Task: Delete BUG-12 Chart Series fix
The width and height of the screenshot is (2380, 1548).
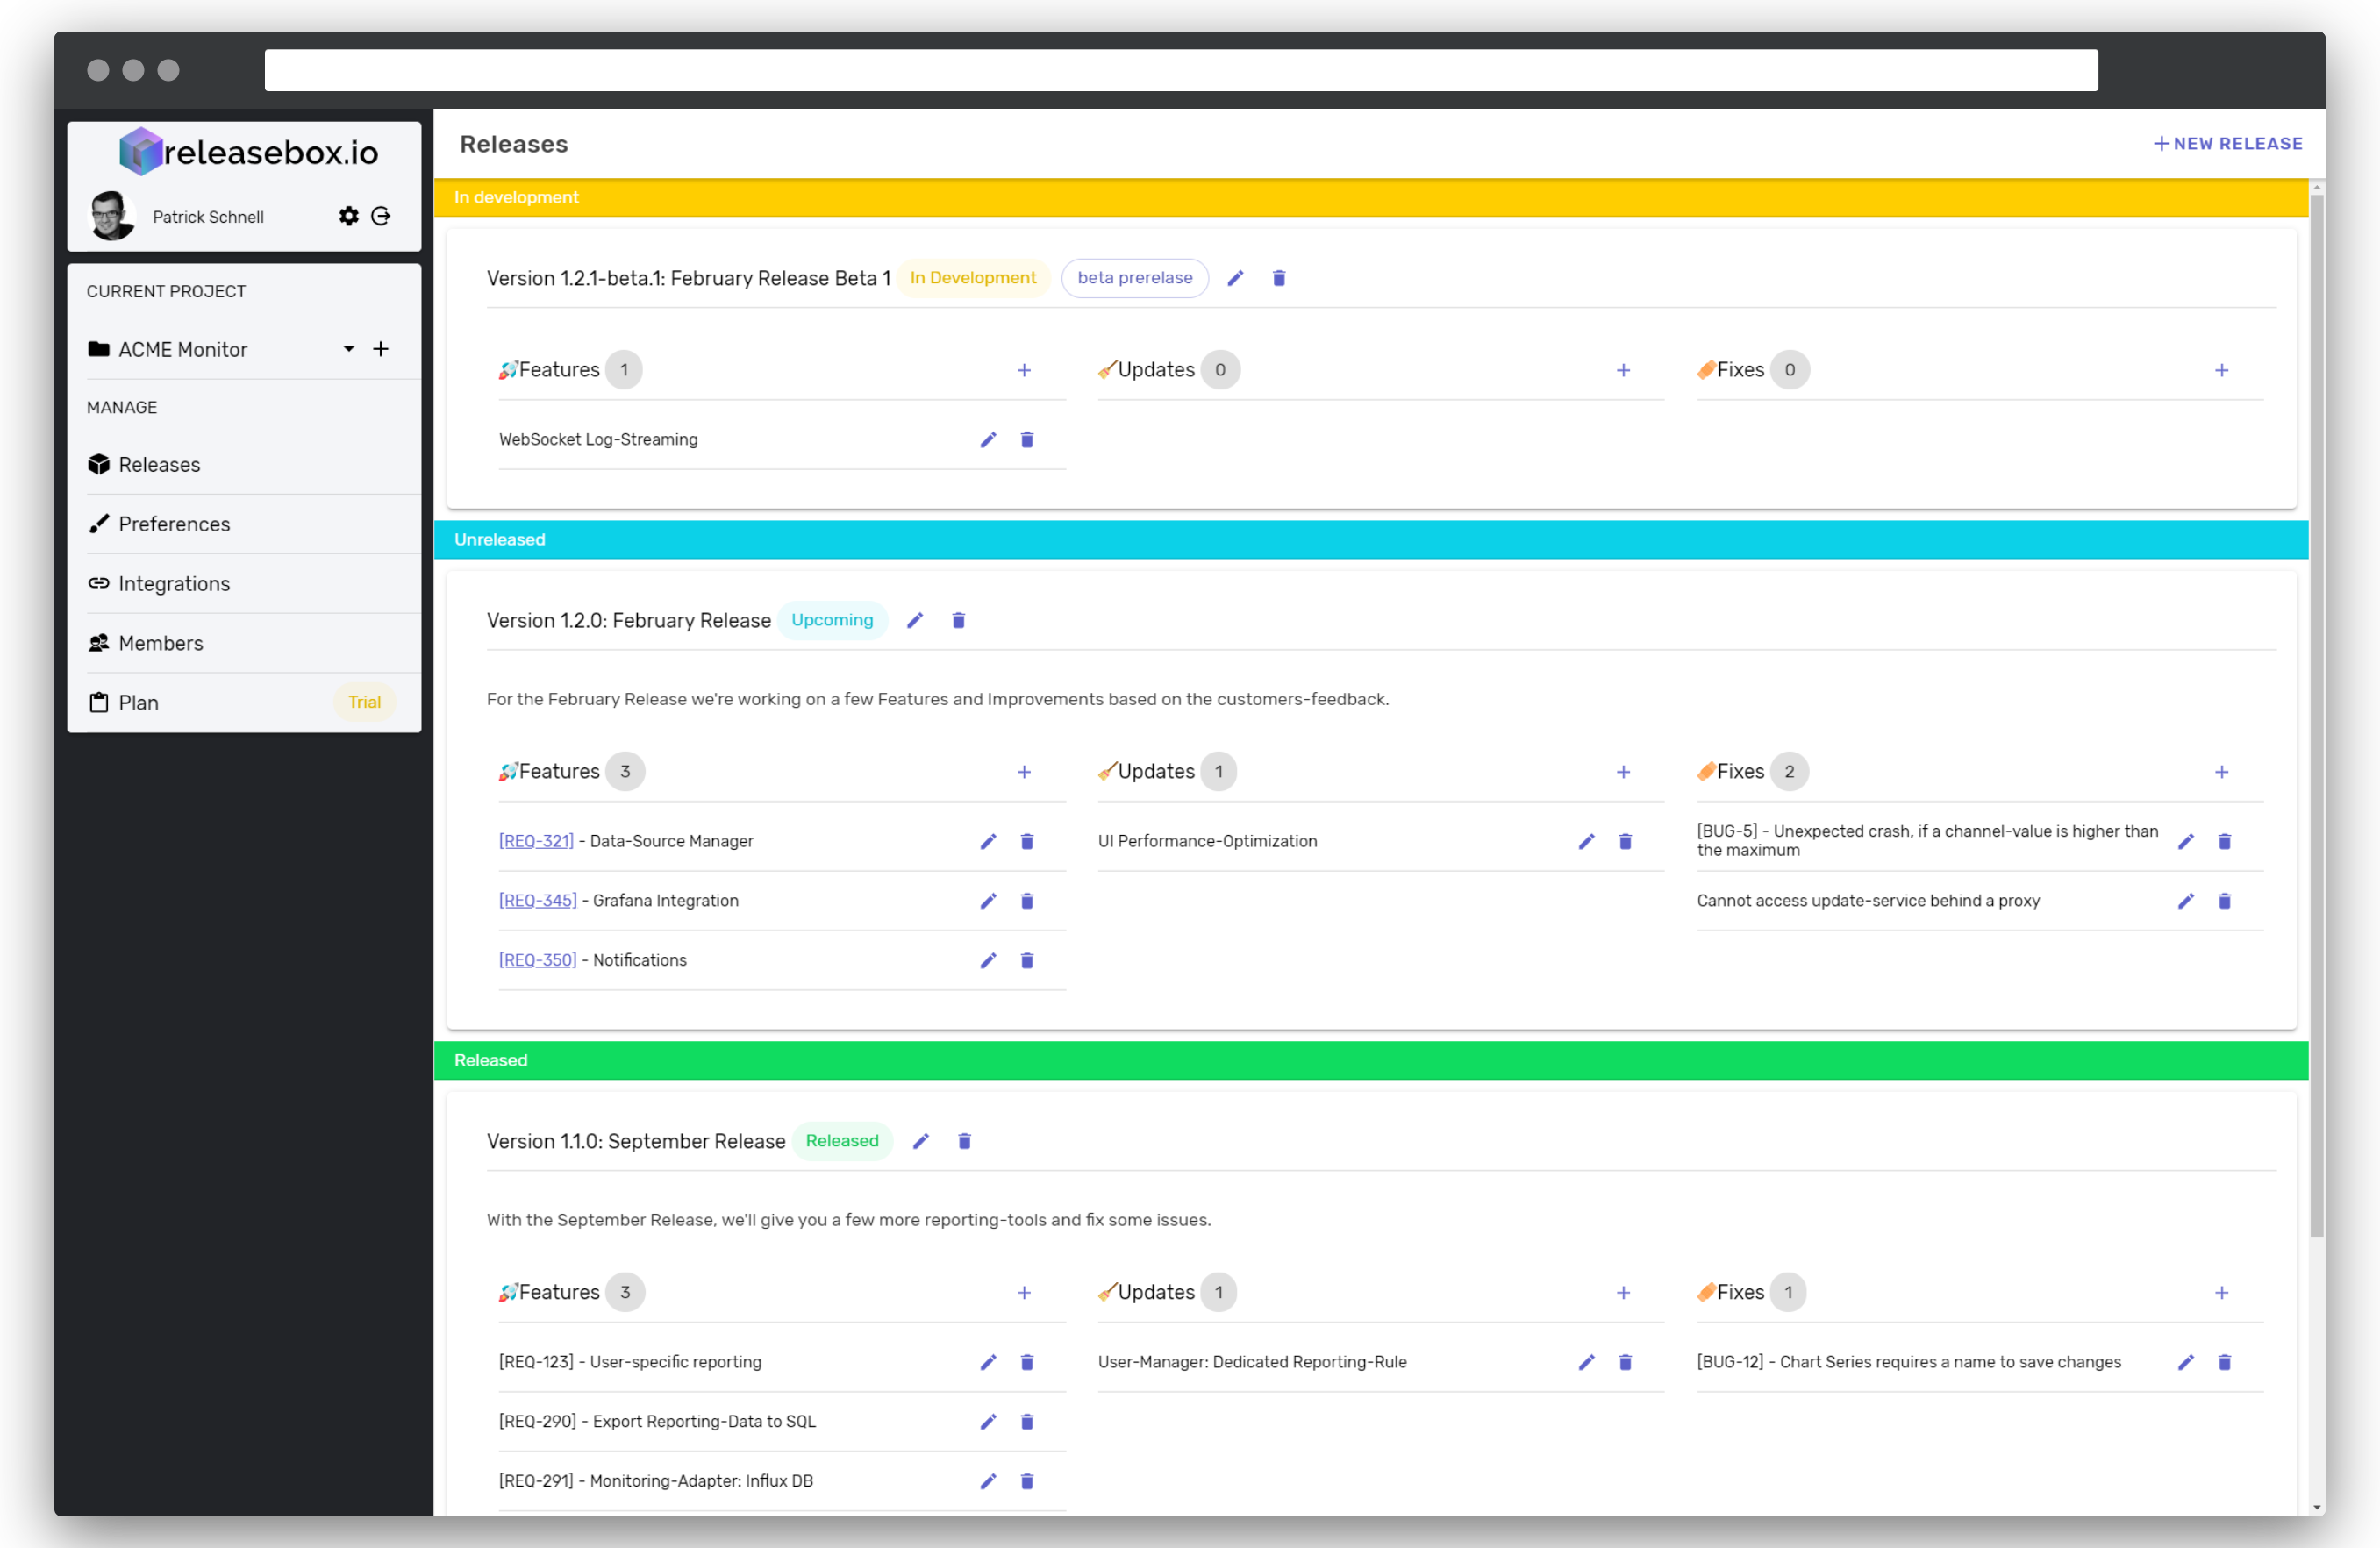Action: (2225, 1363)
